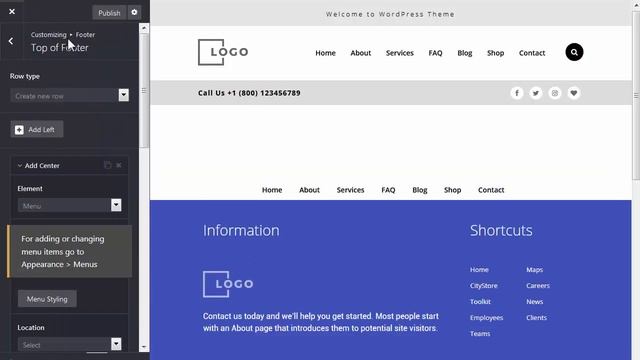The height and width of the screenshot is (360, 640).
Task: Click the Information footer heading
Action: [x=241, y=231]
